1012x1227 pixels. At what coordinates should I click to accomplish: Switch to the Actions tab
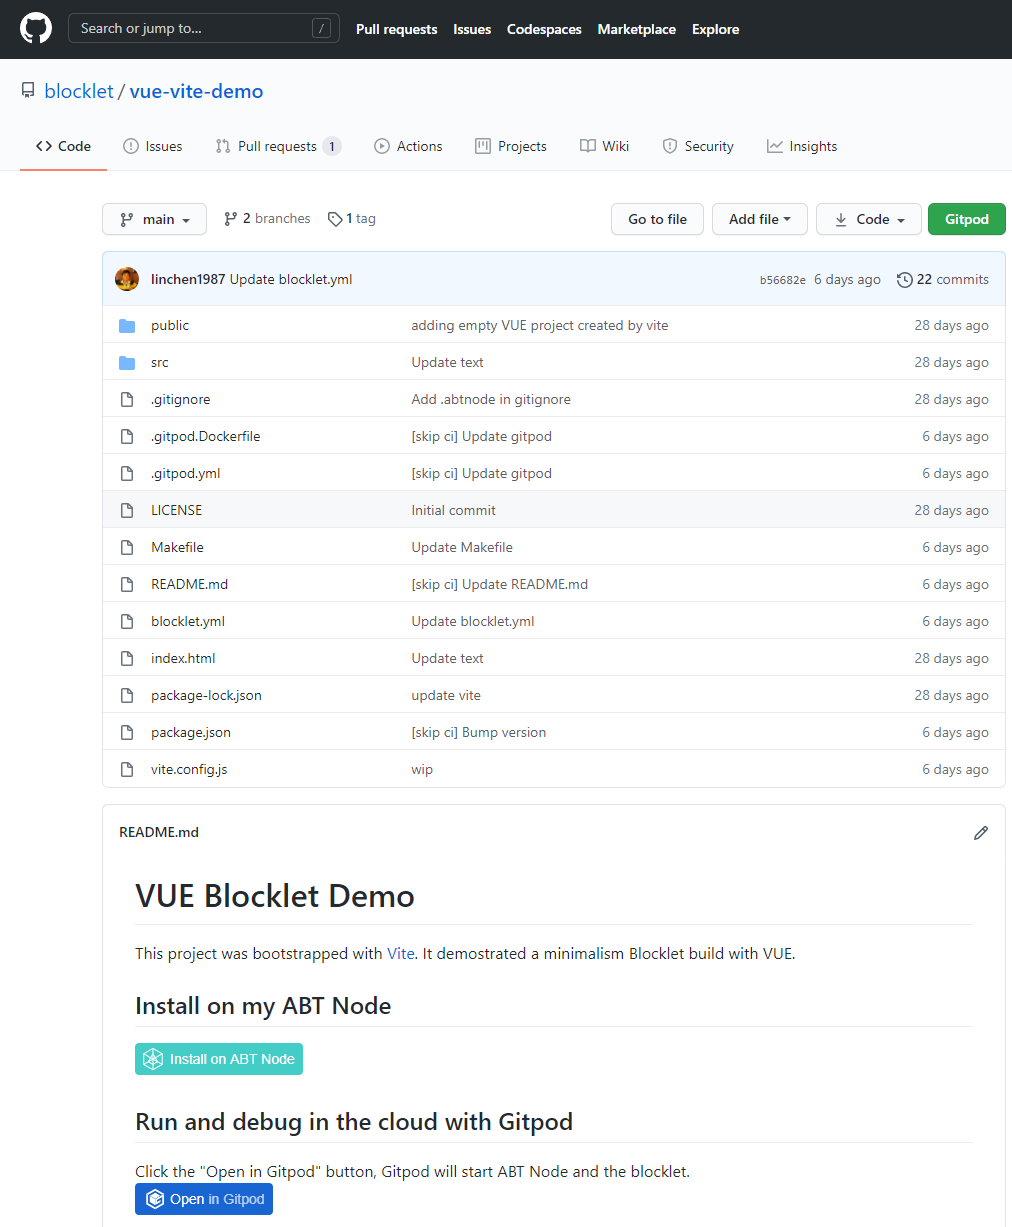click(x=408, y=146)
